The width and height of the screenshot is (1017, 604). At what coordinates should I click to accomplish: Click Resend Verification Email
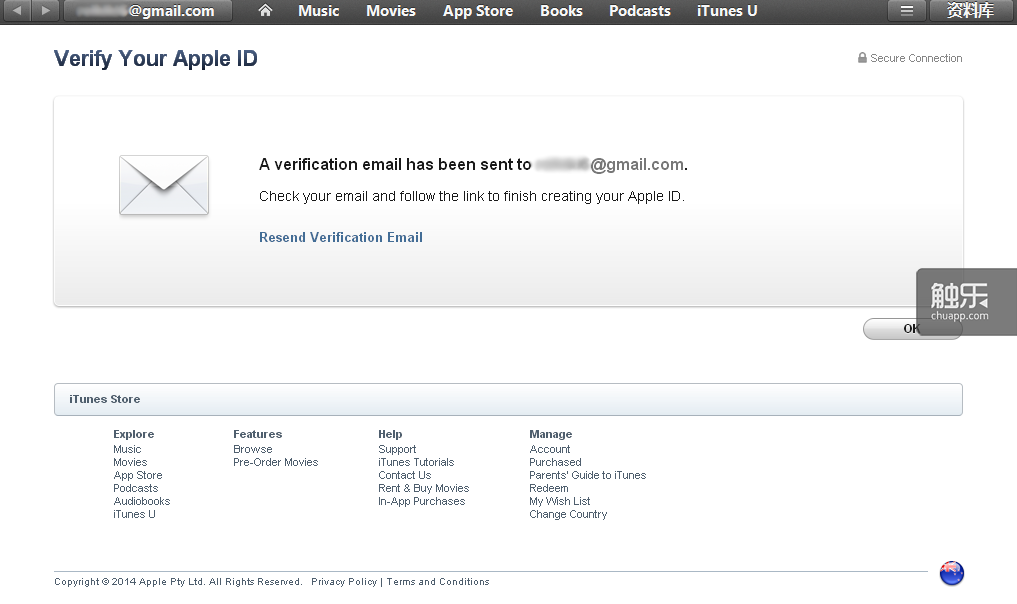click(x=341, y=237)
